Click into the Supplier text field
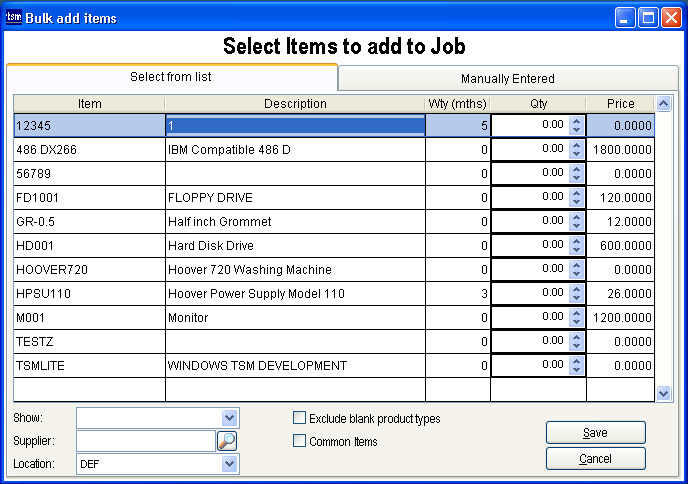 click(x=146, y=441)
